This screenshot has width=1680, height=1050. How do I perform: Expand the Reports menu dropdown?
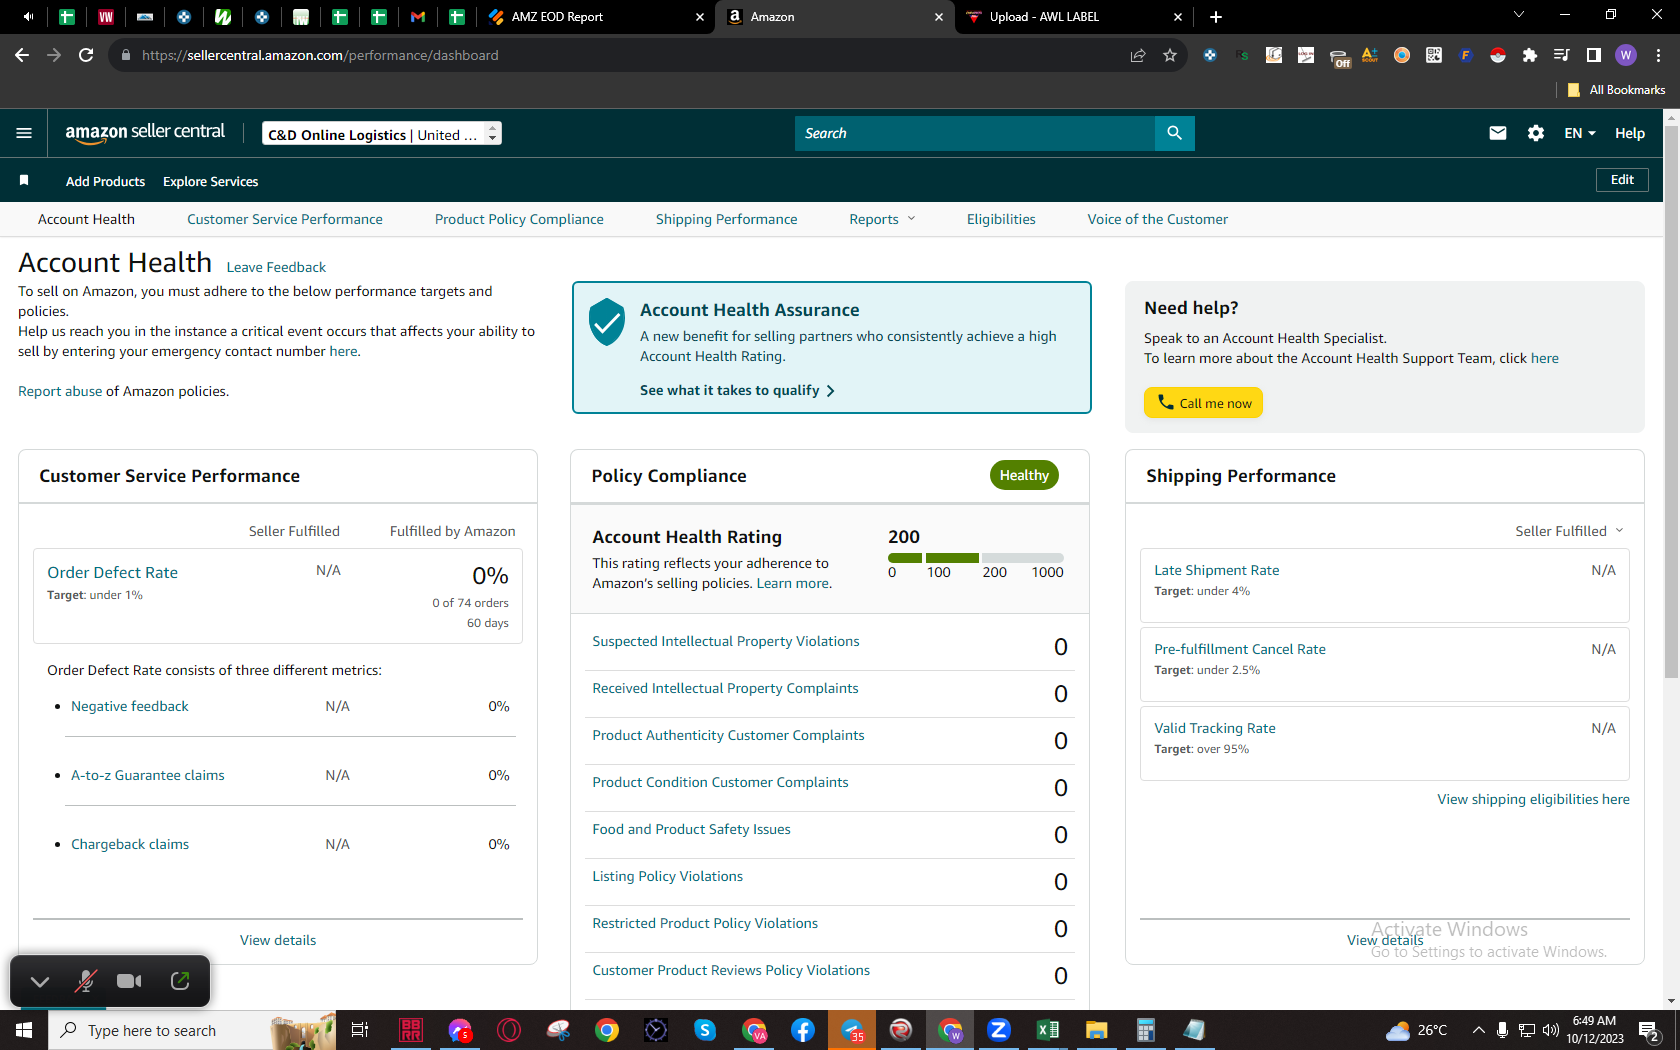pyautogui.click(x=882, y=219)
